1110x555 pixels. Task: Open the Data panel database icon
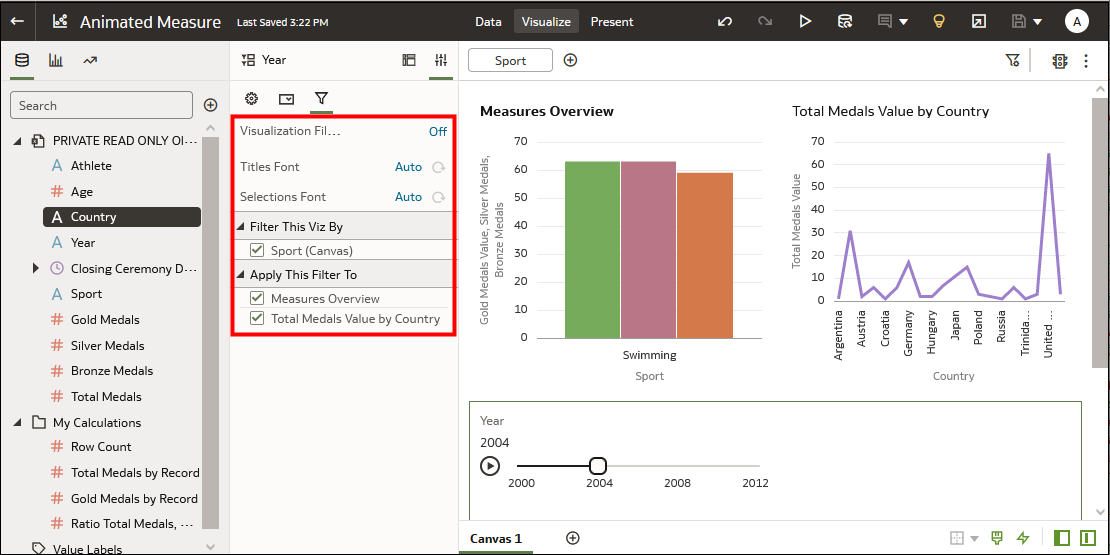(23, 60)
